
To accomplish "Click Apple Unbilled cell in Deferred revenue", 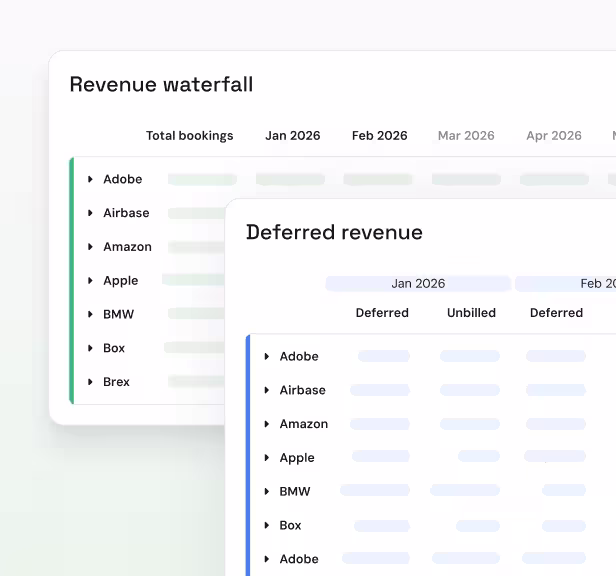I will [x=479, y=456].
